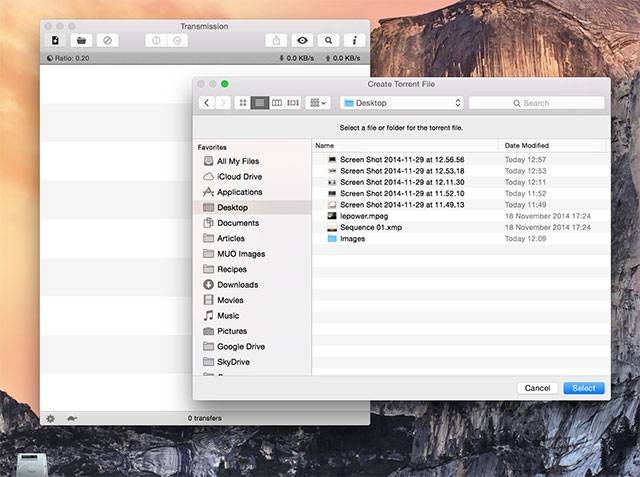Switch file dialog to cover flow view
The width and height of the screenshot is (640, 477).
294,103
